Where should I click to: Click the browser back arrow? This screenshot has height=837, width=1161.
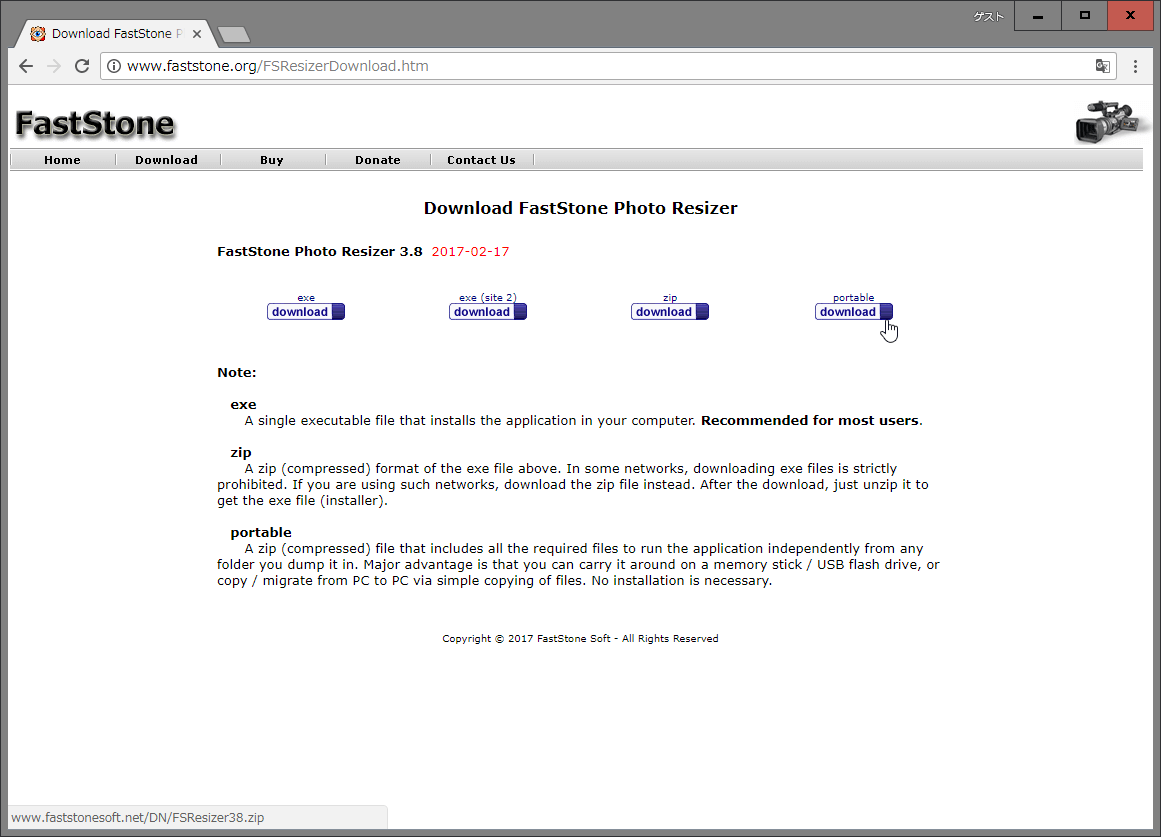click(x=26, y=66)
